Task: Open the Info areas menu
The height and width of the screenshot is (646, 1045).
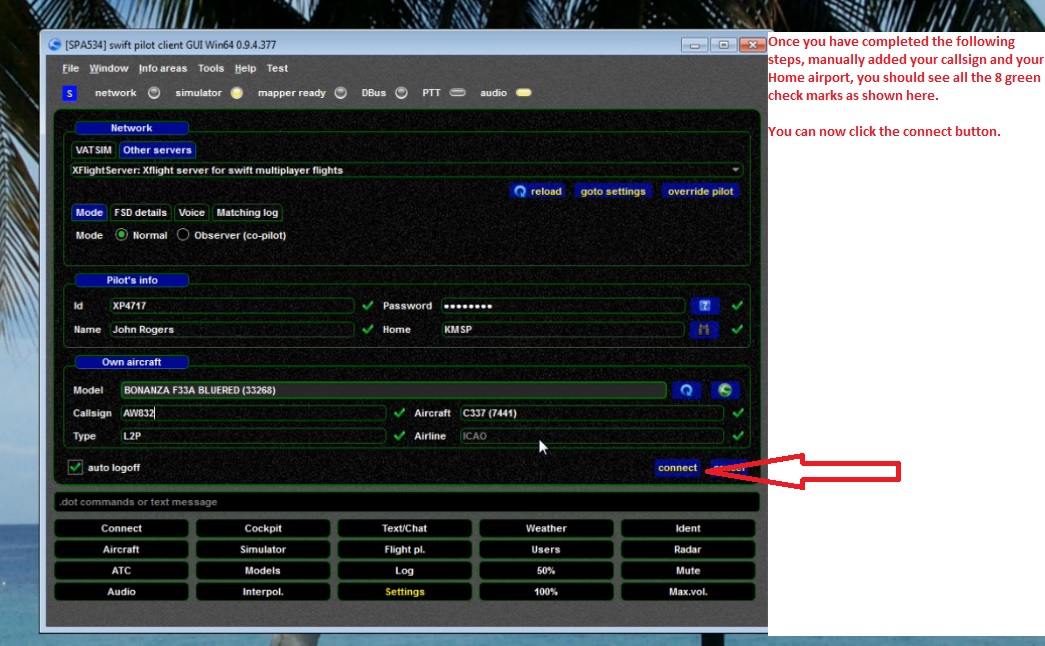Action: 163,69
